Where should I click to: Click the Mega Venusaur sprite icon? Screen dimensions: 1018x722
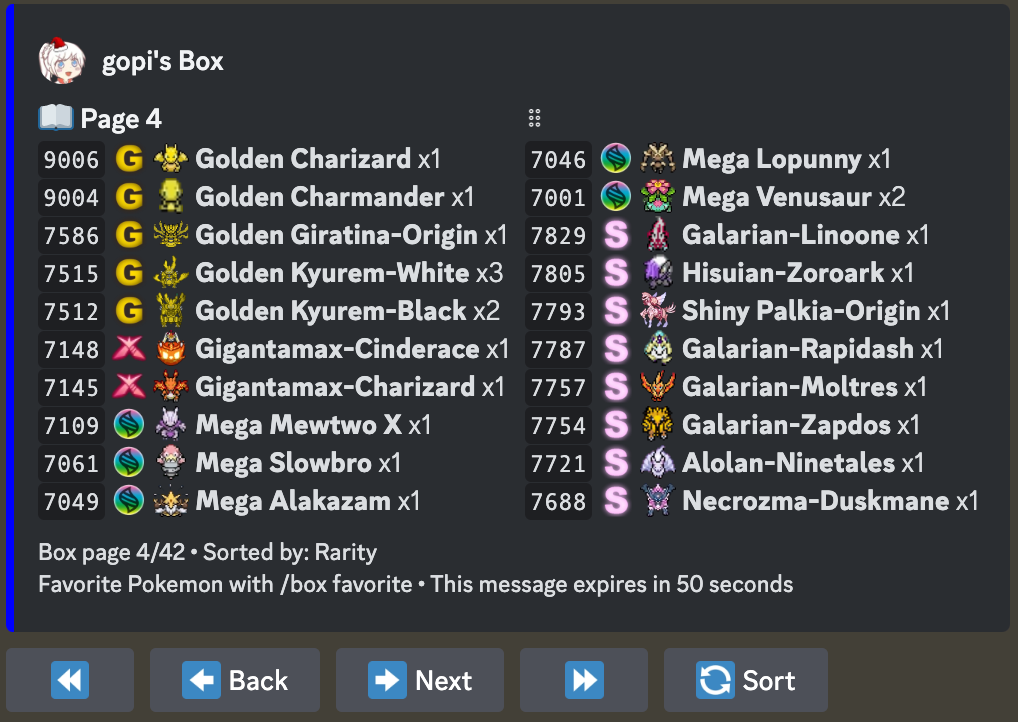point(657,197)
